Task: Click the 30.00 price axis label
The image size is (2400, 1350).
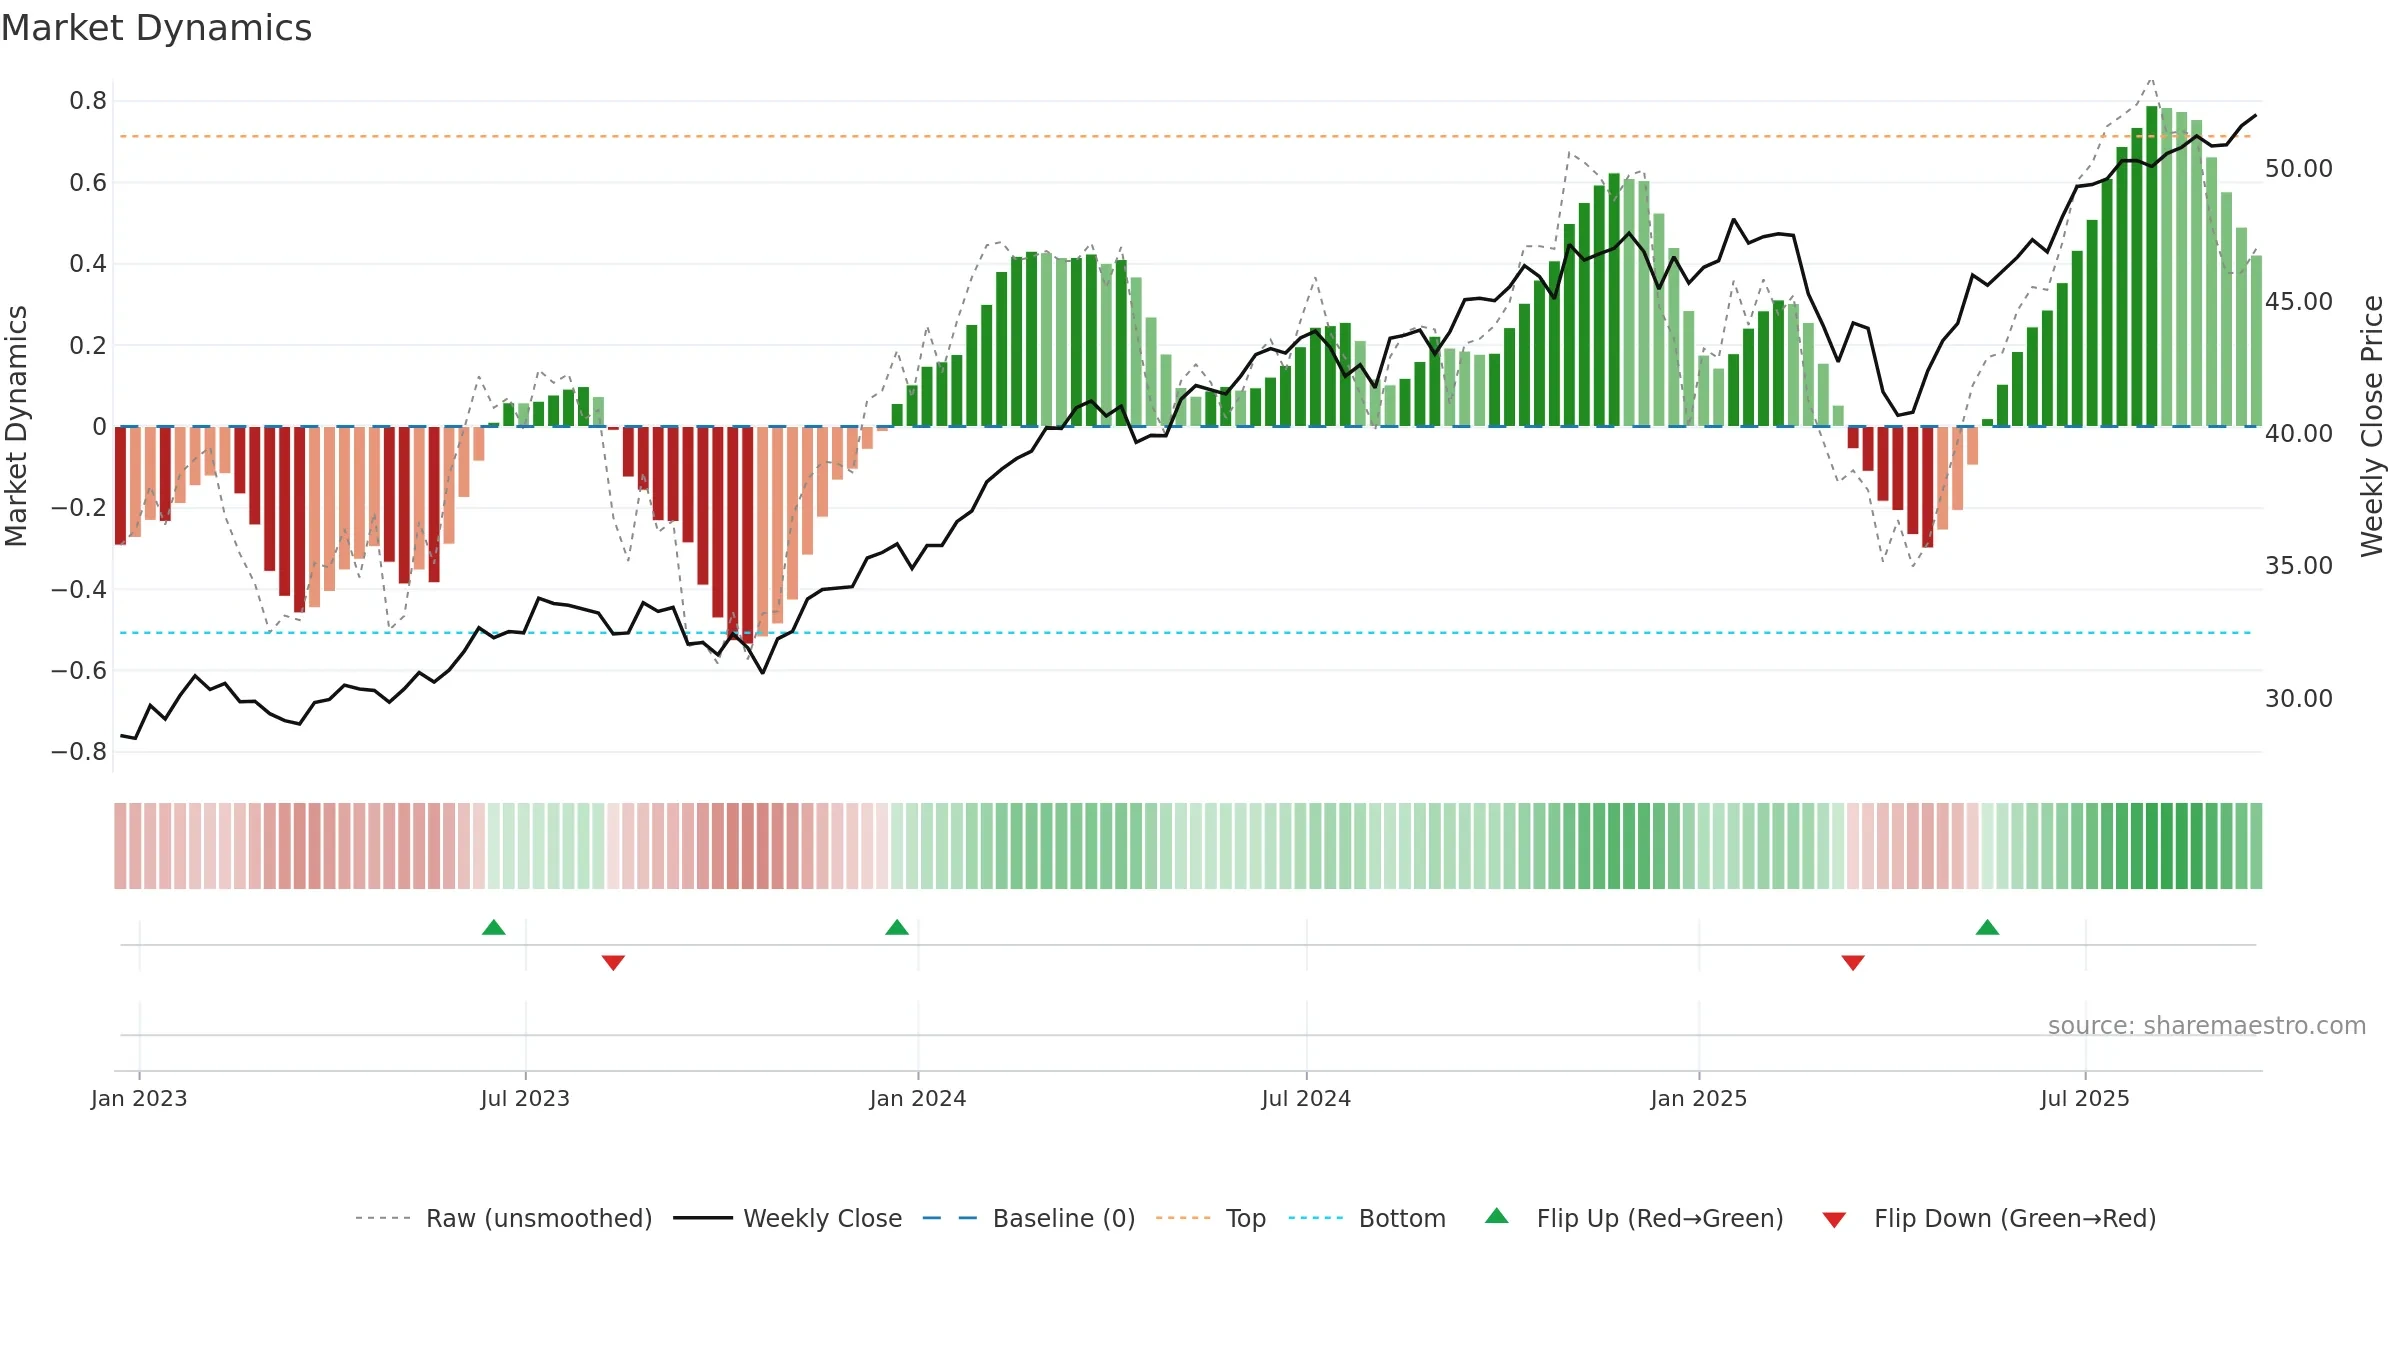Action: point(2299,698)
